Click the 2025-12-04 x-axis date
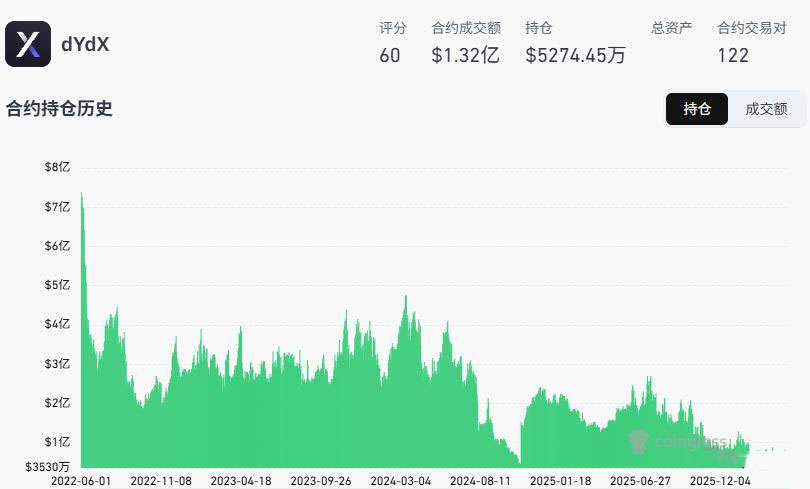Viewport: 810px width, 489px height. click(x=720, y=481)
